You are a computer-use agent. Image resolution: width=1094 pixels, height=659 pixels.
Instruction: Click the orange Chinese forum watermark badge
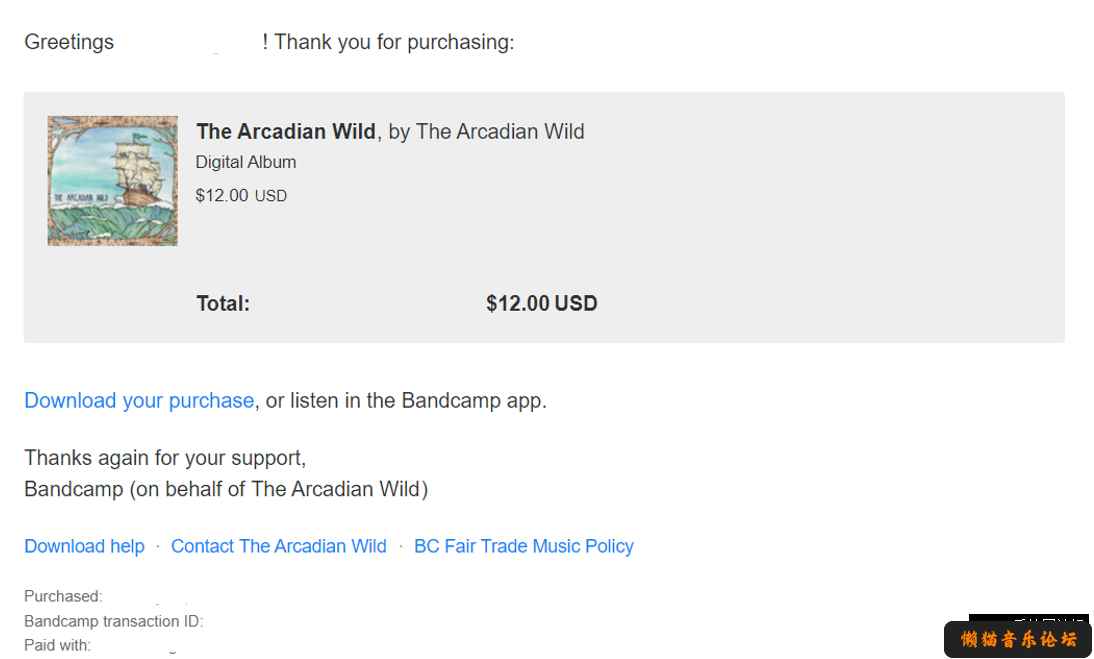click(1018, 638)
